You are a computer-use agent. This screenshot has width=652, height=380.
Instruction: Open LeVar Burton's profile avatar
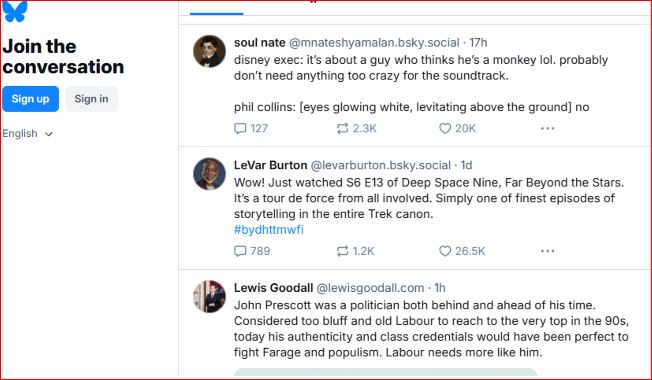point(210,174)
